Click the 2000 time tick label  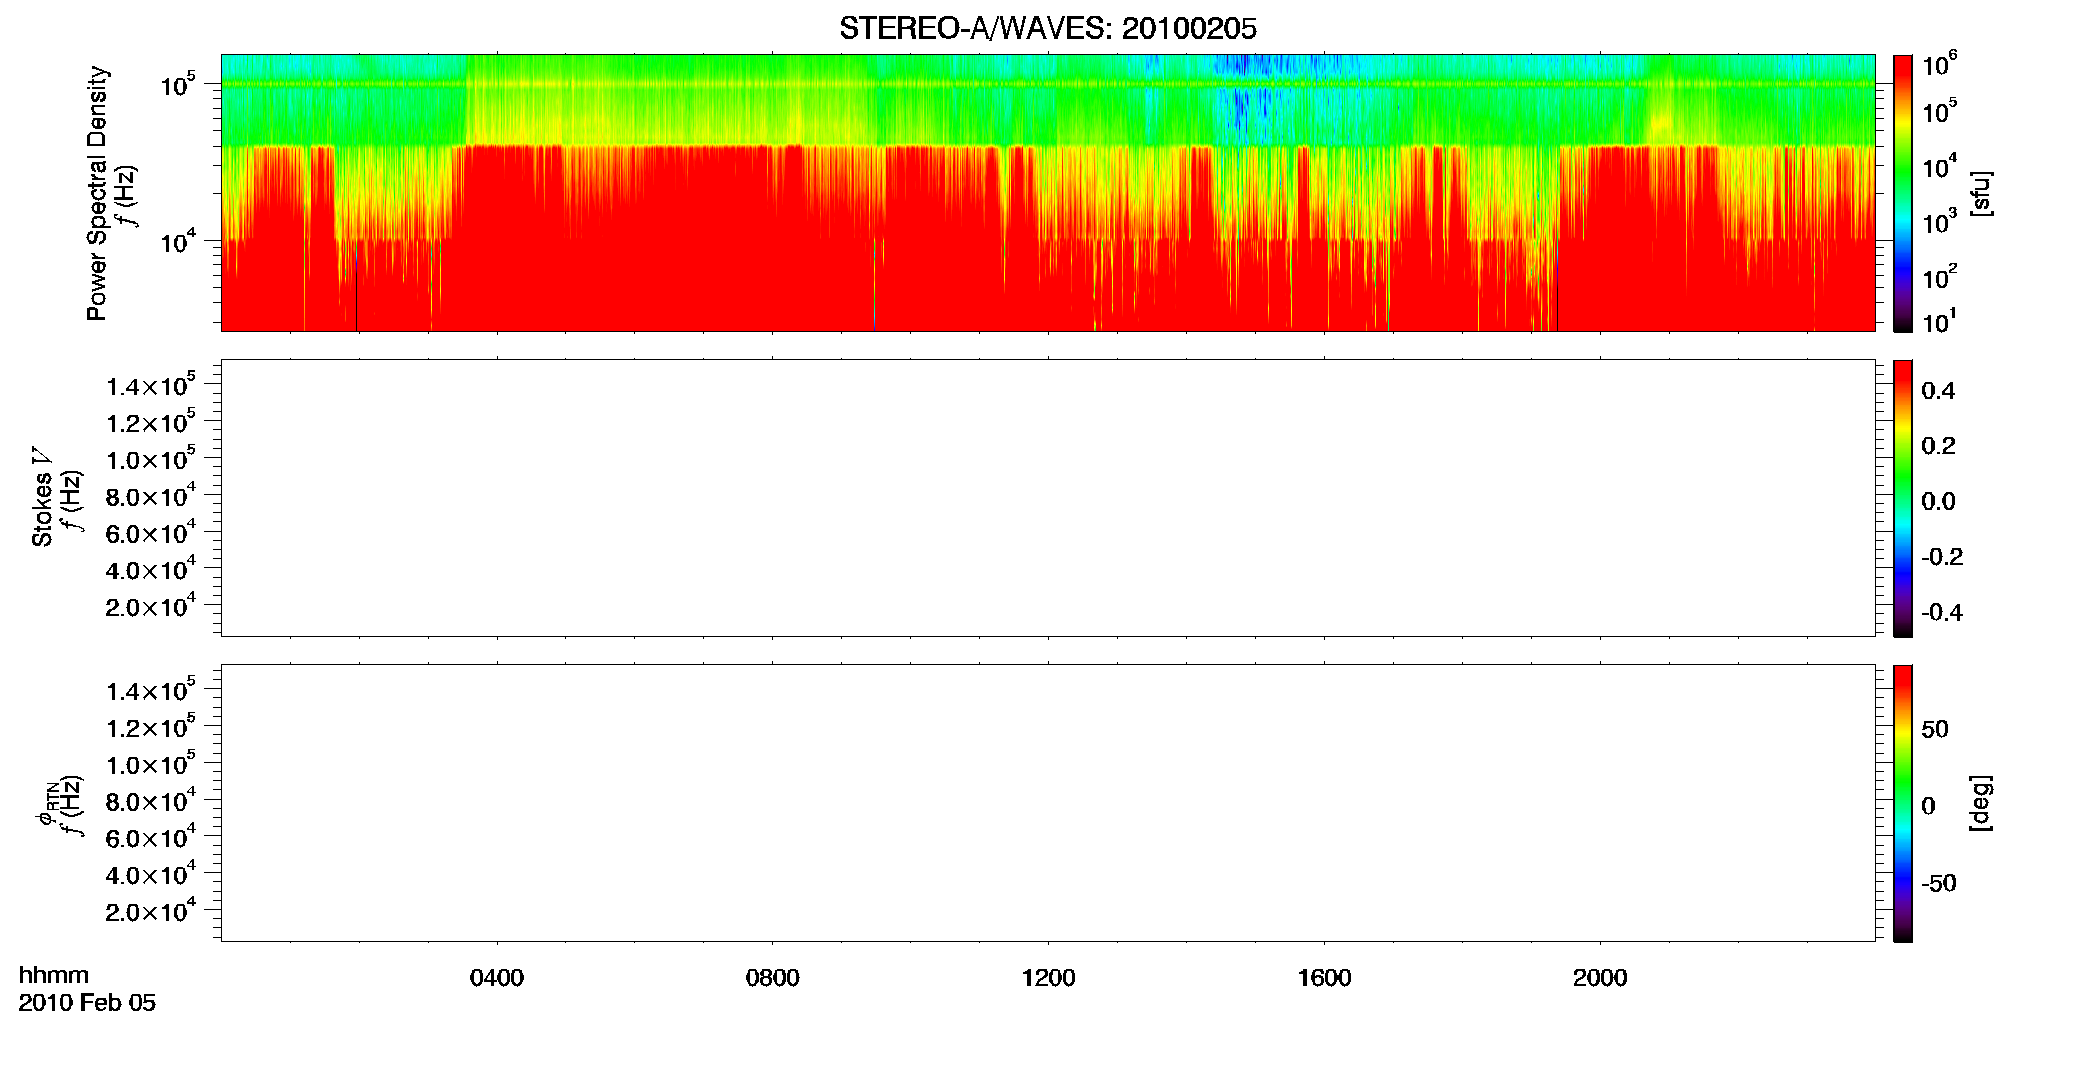coord(1600,978)
